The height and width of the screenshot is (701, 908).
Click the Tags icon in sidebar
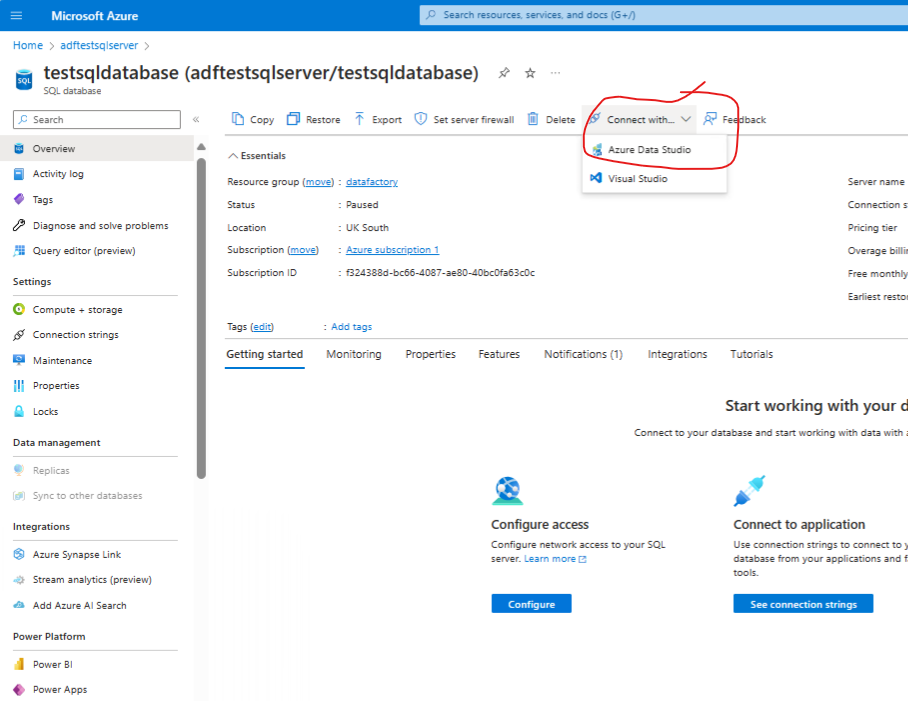[19, 199]
